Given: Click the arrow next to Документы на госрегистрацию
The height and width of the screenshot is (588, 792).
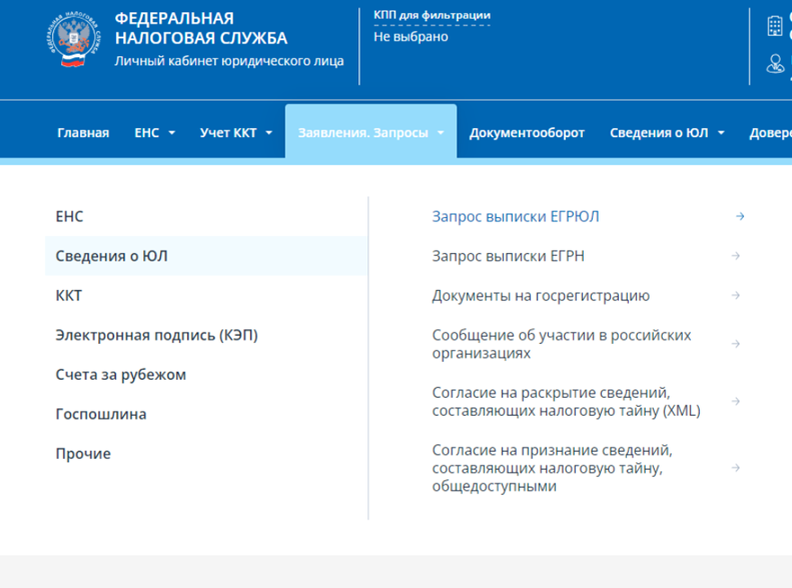Looking at the screenshot, I should coord(736,295).
